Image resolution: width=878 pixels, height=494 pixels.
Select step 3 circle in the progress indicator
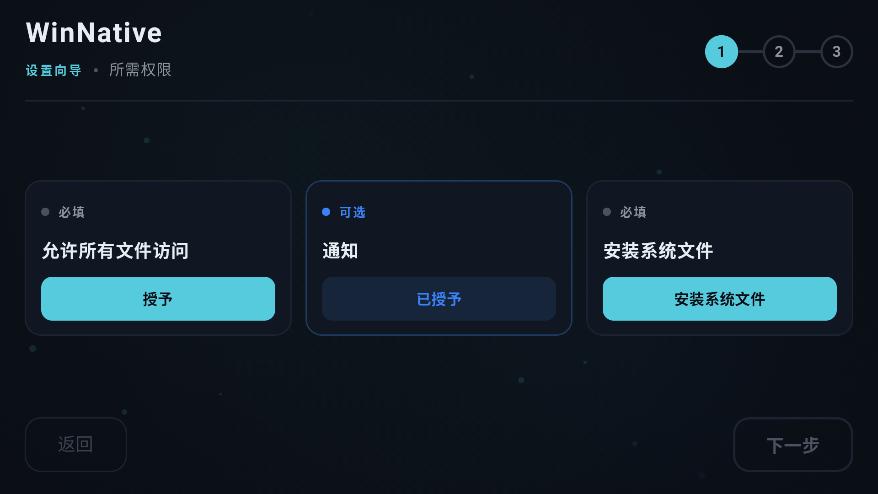(837, 52)
